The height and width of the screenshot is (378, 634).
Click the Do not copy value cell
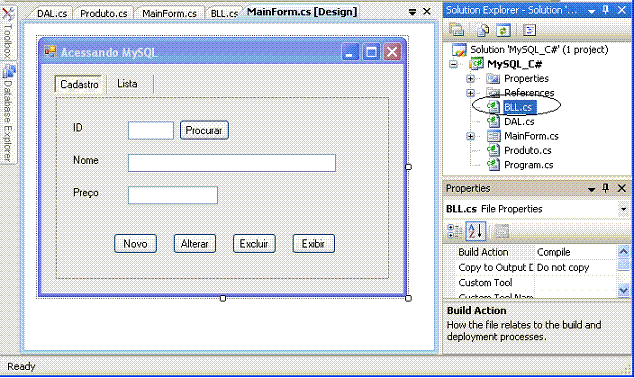[x=576, y=267]
